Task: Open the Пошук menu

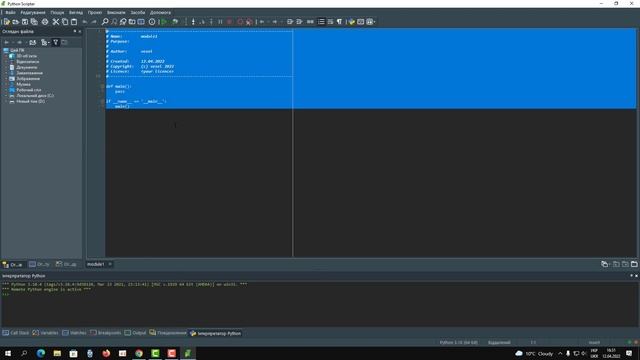Action: pyautogui.click(x=57, y=13)
